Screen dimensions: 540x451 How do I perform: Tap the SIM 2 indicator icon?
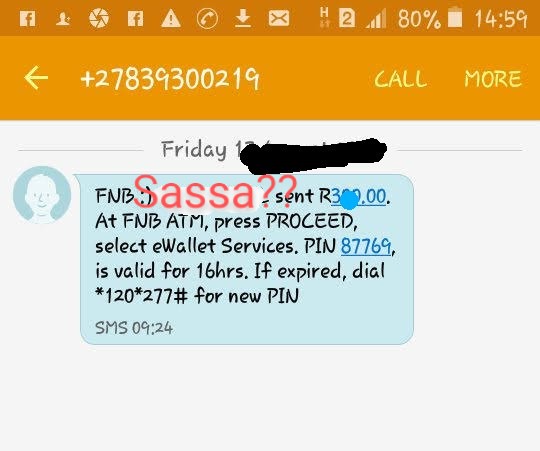coord(347,18)
